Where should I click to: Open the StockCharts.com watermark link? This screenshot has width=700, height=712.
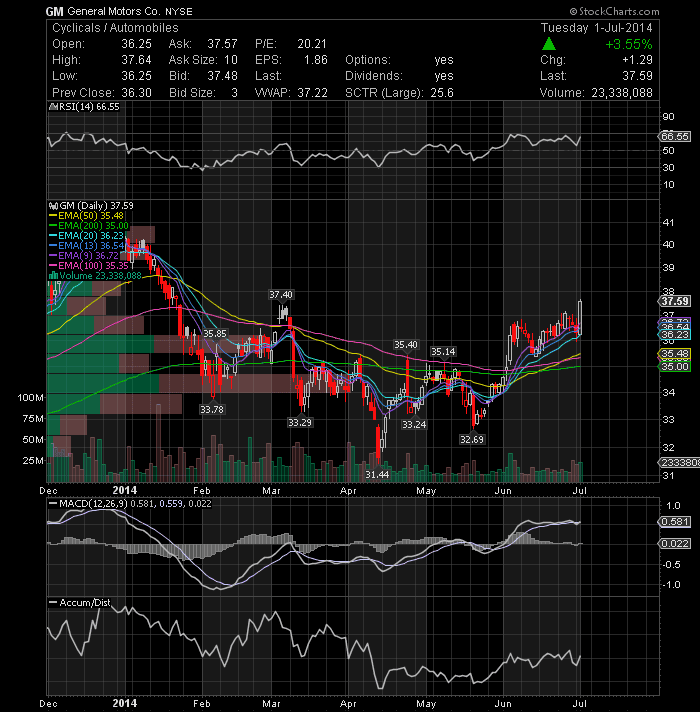[614, 11]
